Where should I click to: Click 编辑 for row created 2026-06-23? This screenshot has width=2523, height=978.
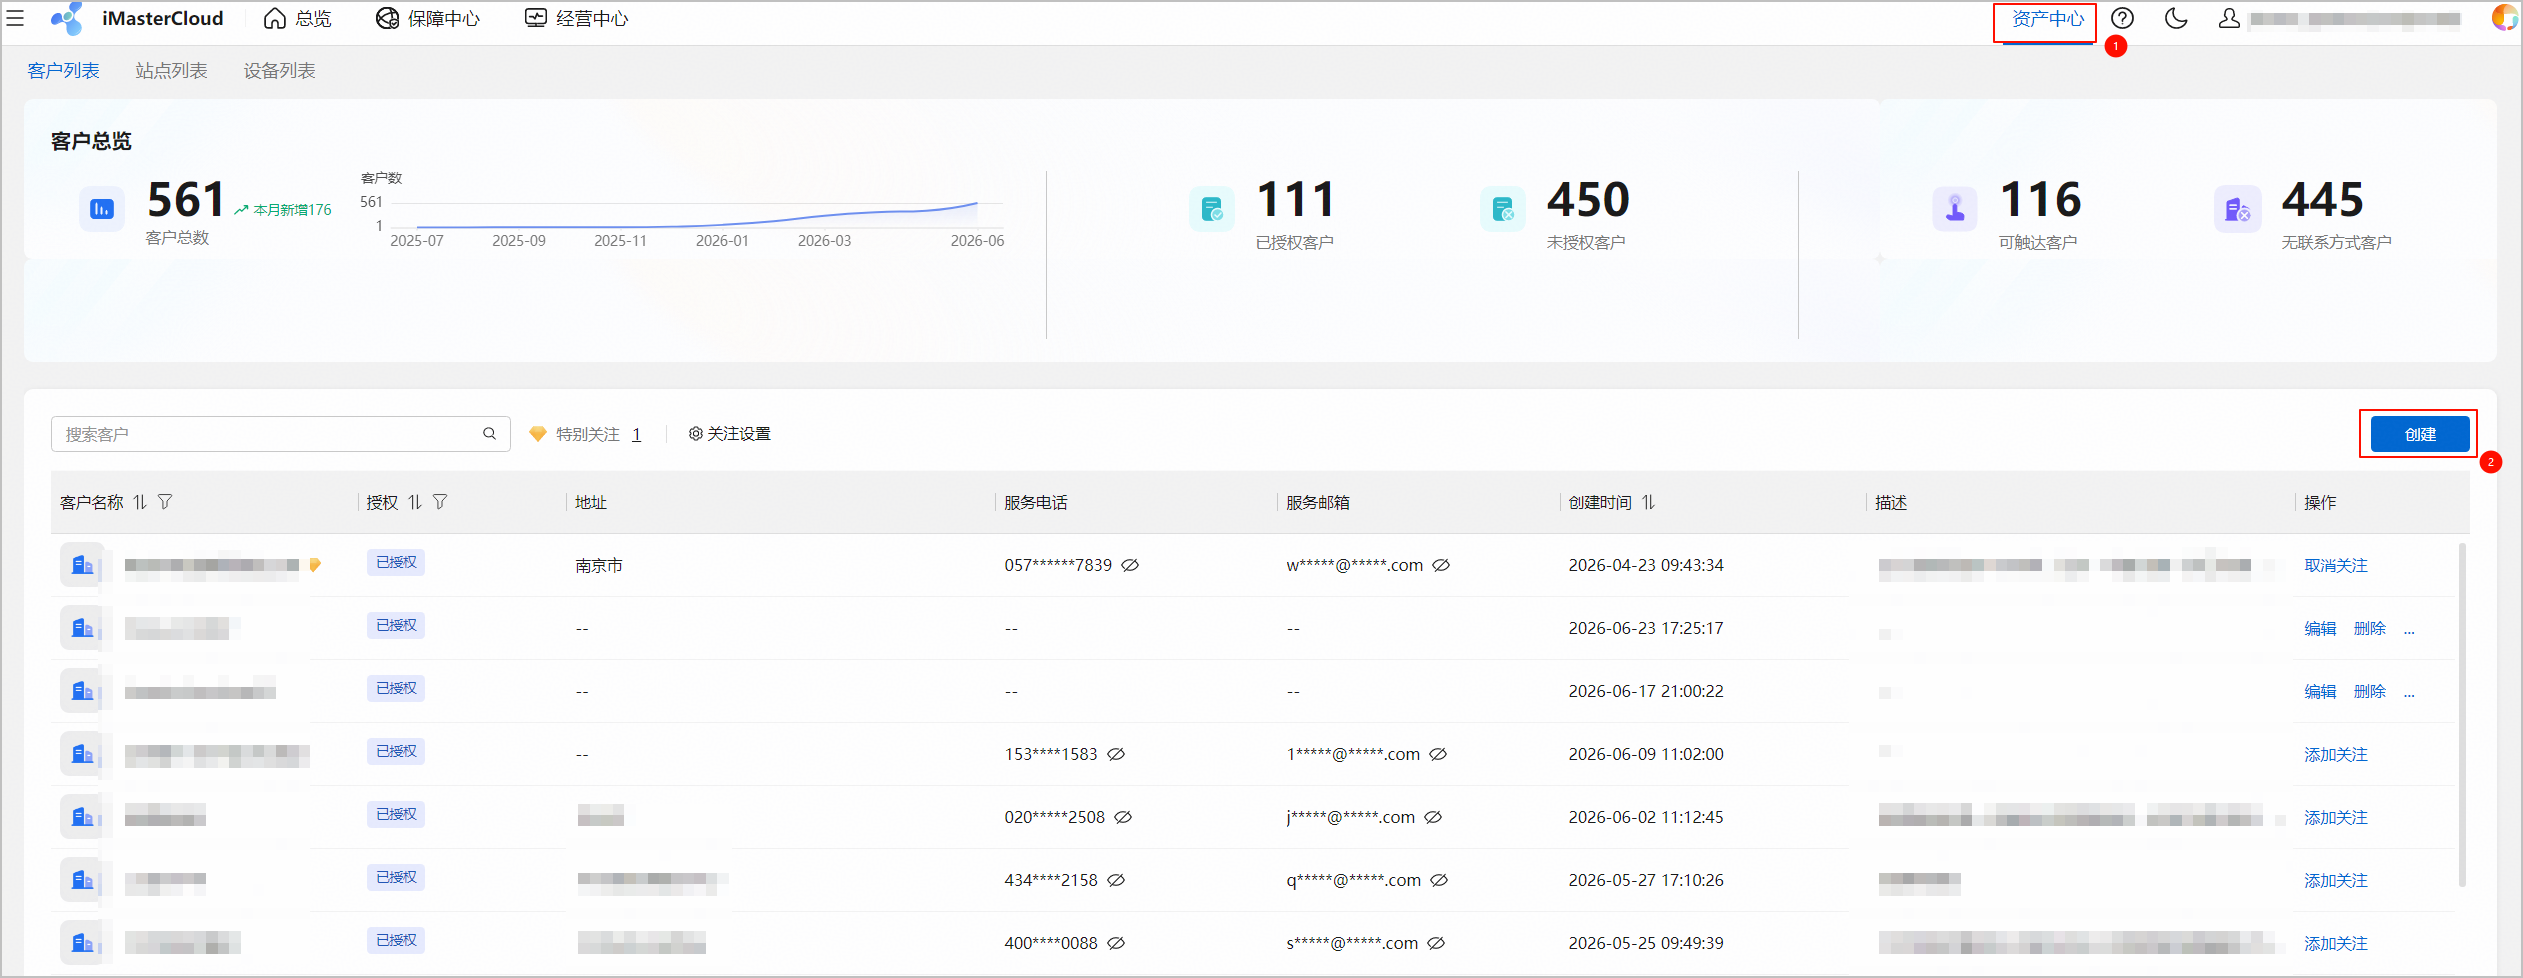(2320, 628)
